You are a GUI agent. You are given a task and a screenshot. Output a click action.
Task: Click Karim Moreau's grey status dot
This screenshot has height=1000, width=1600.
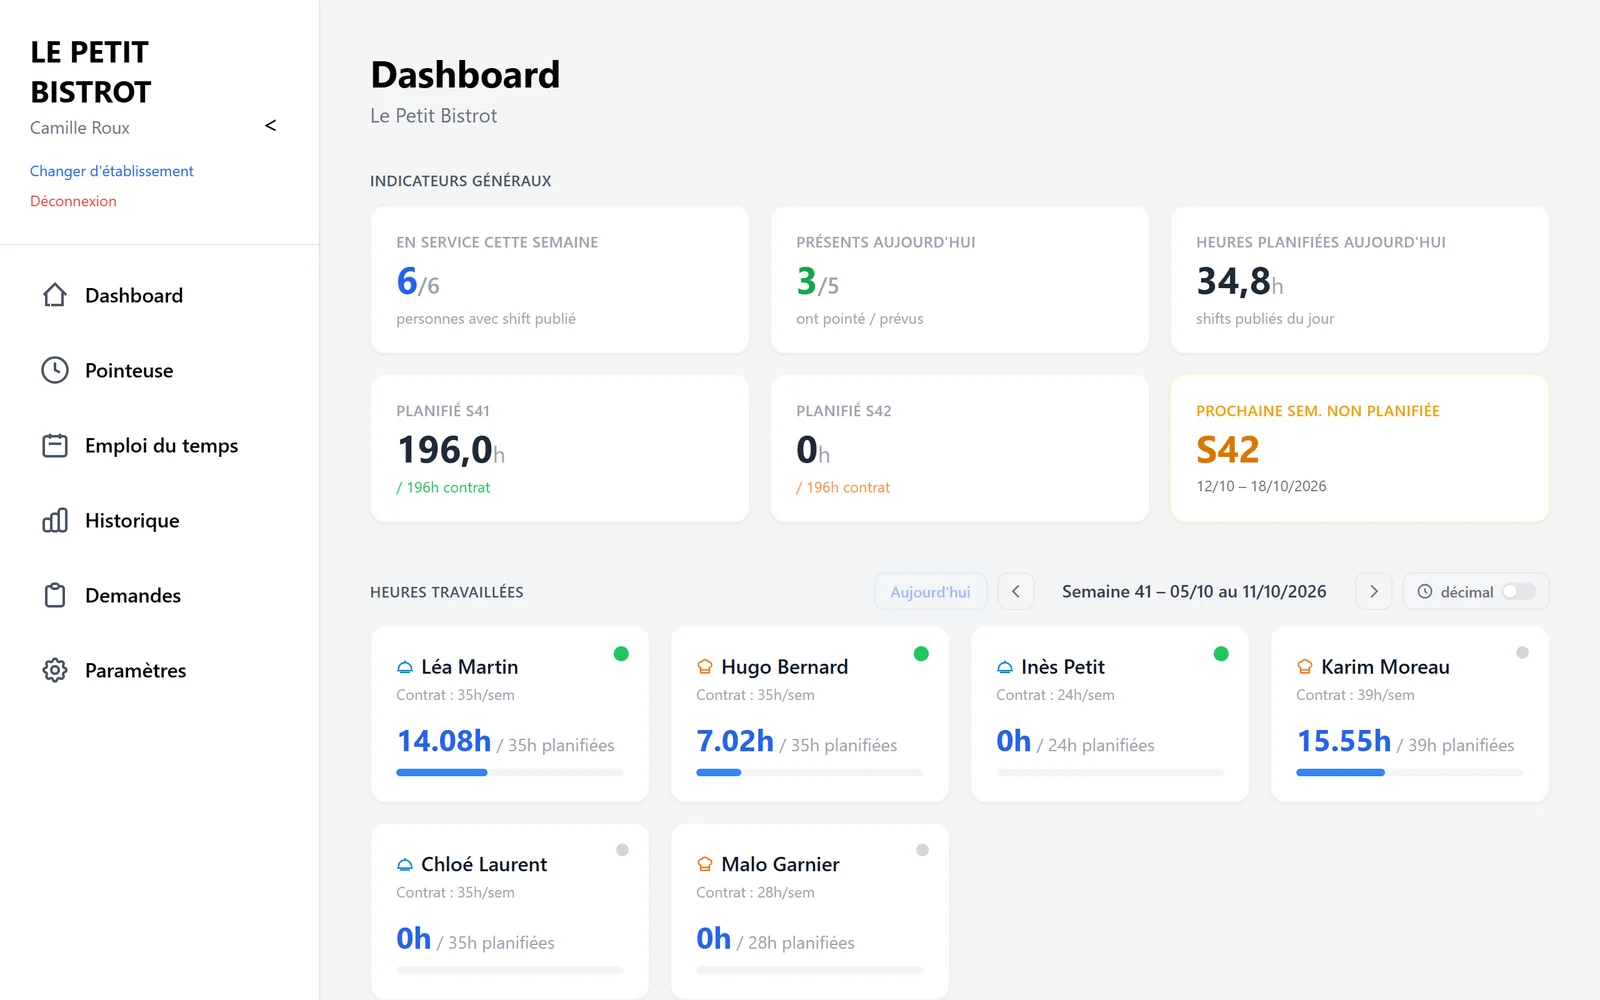coord(1522,653)
